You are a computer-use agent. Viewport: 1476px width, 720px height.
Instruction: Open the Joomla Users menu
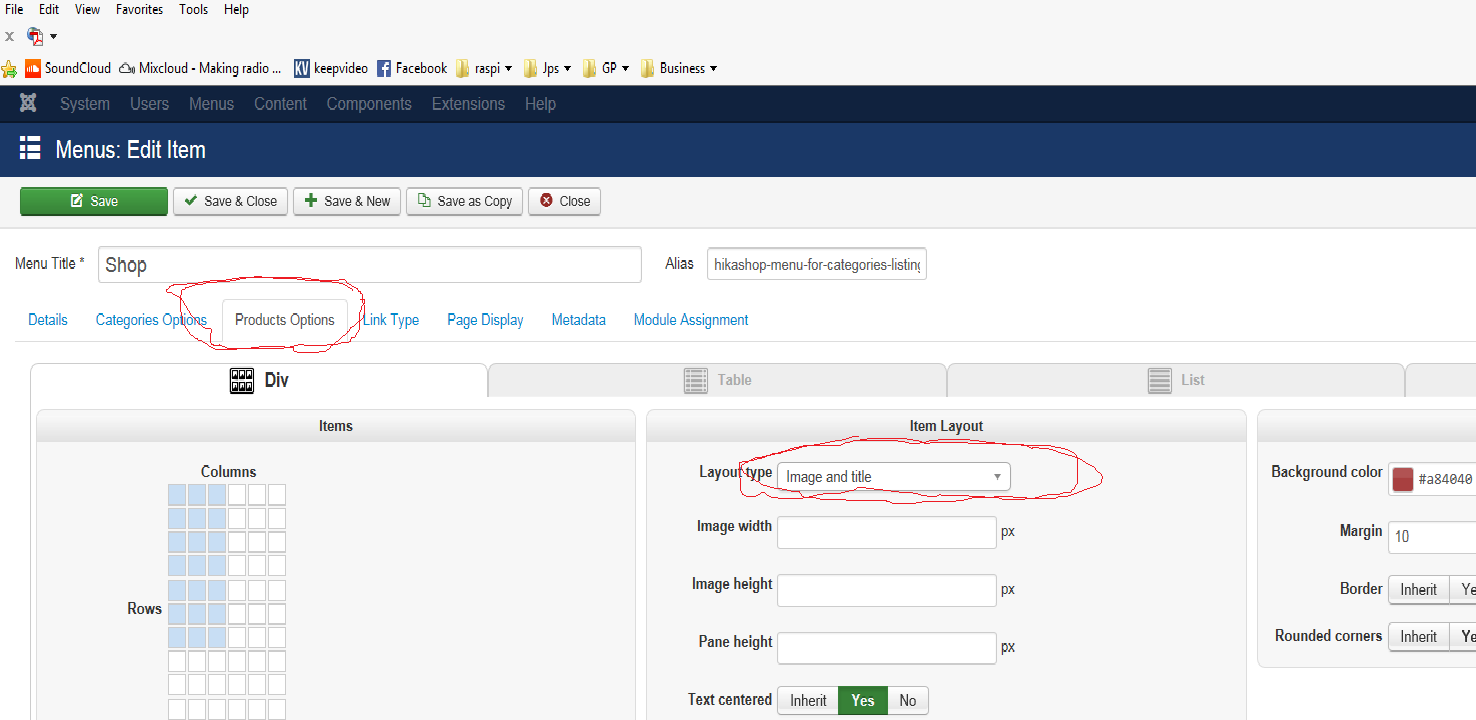point(149,104)
